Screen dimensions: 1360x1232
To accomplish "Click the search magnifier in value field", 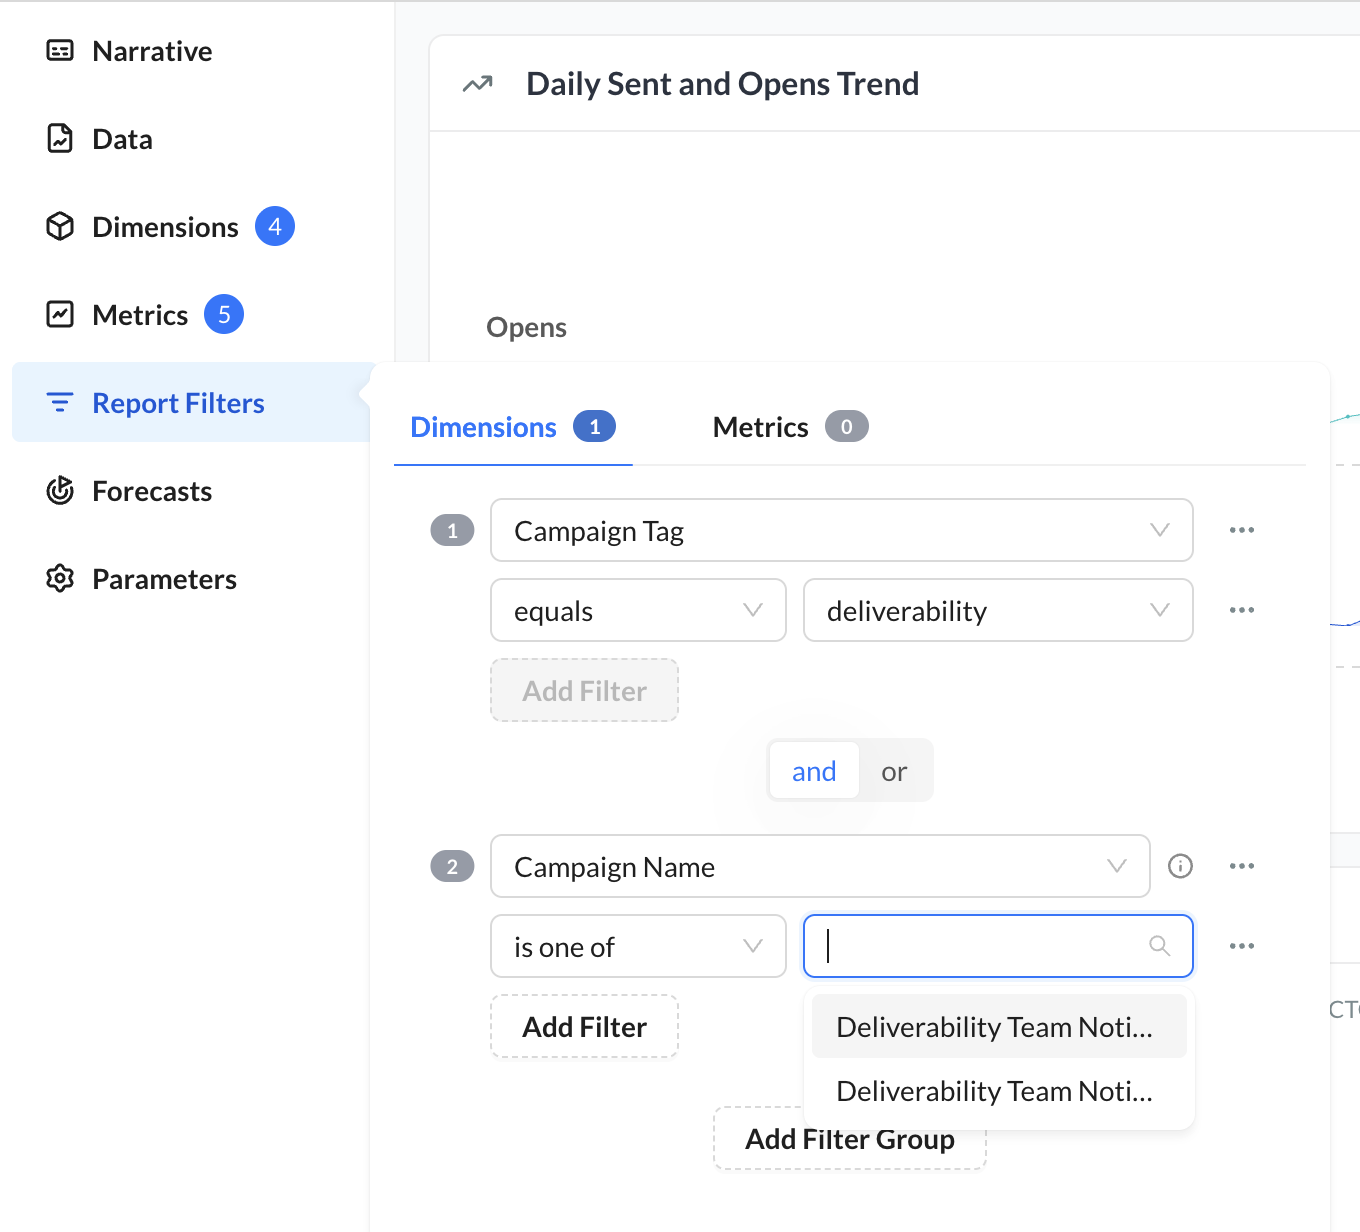I will (1159, 946).
